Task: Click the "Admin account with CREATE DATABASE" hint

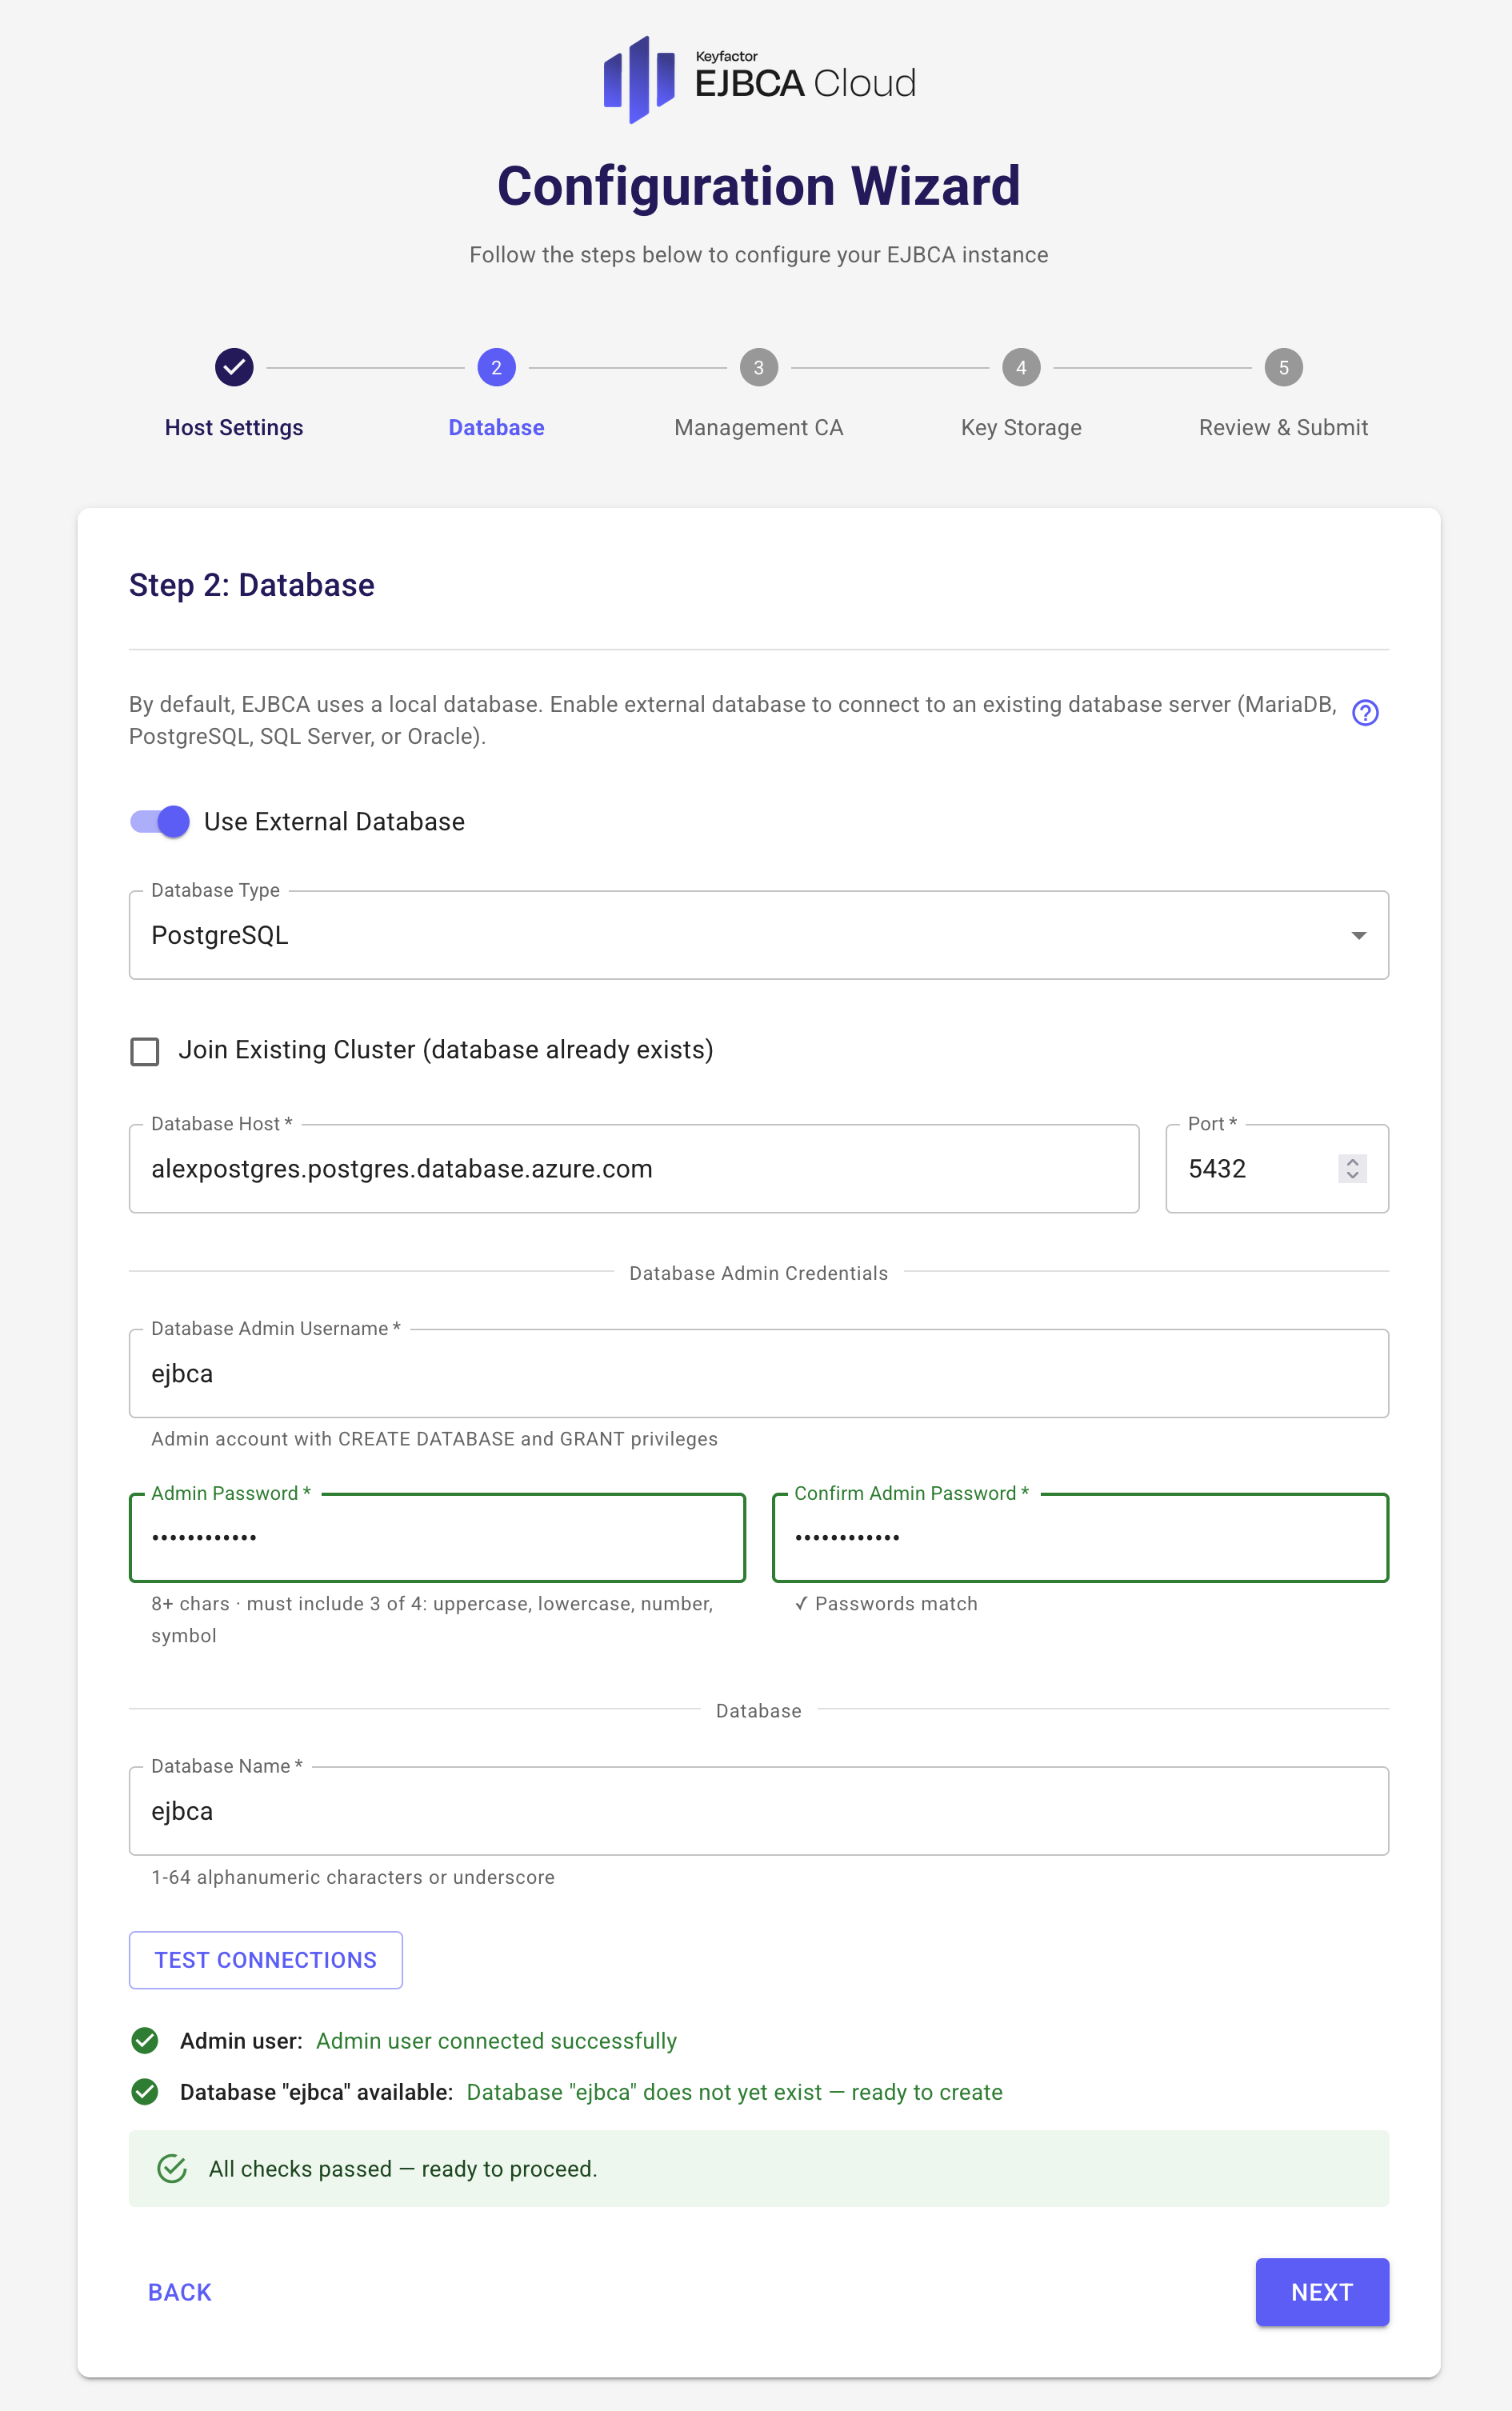Action: (435, 1439)
